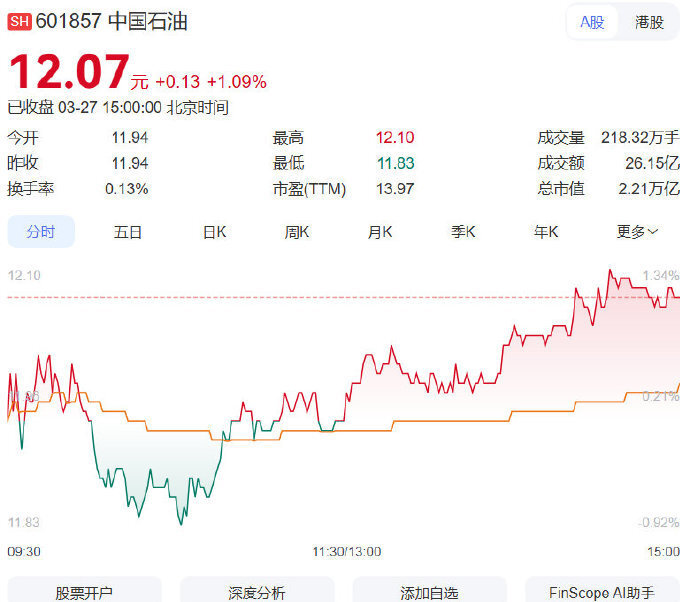This screenshot has height=602, width=690.
Task: Open the 年K yearly chart
Action: coord(546,232)
